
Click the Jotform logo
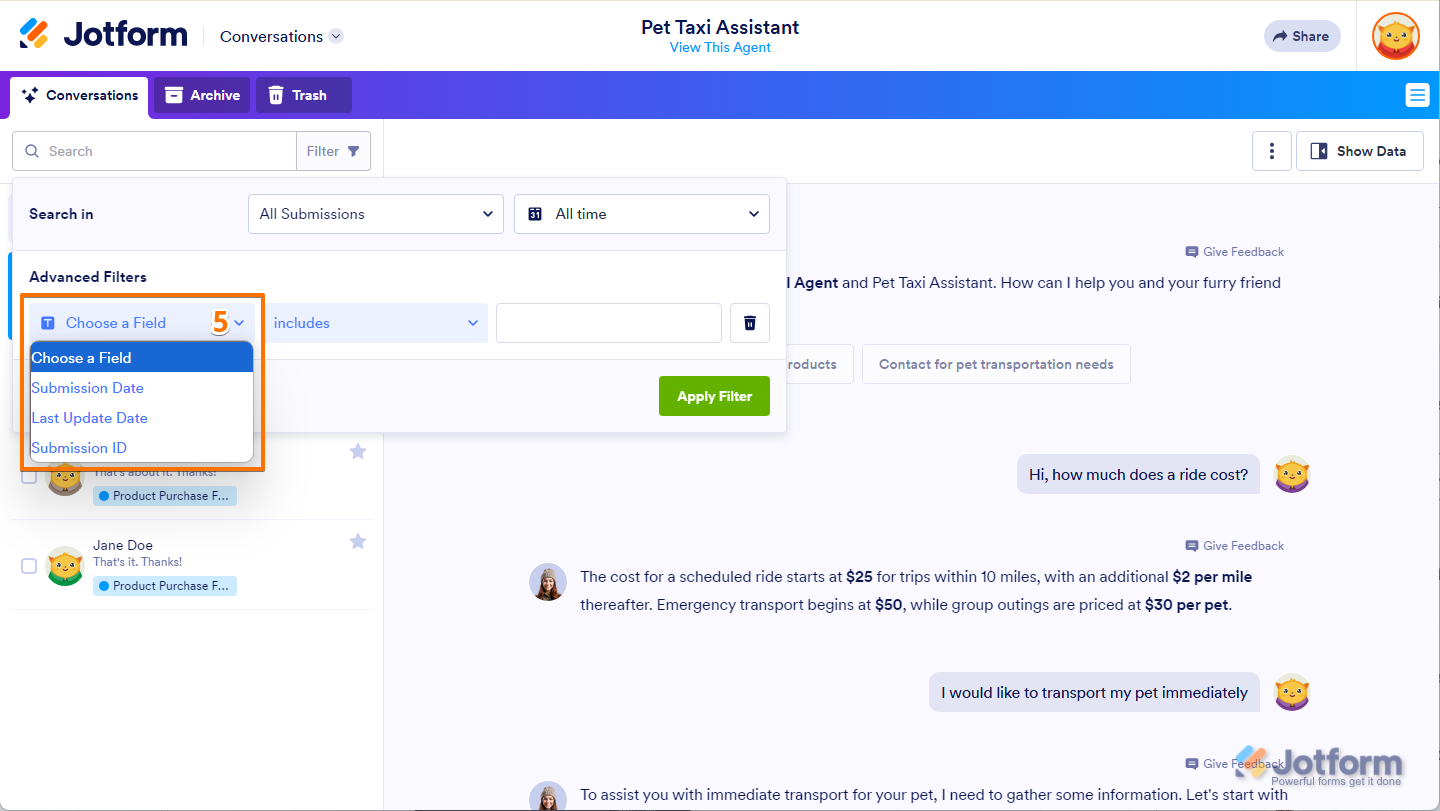tap(104, 35)
